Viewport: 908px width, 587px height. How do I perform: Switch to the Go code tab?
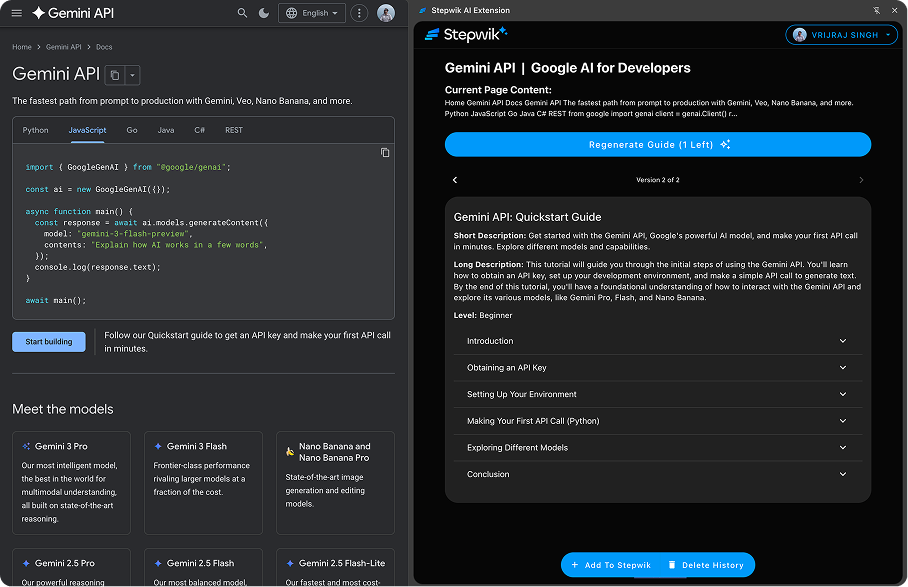(132, 130)
